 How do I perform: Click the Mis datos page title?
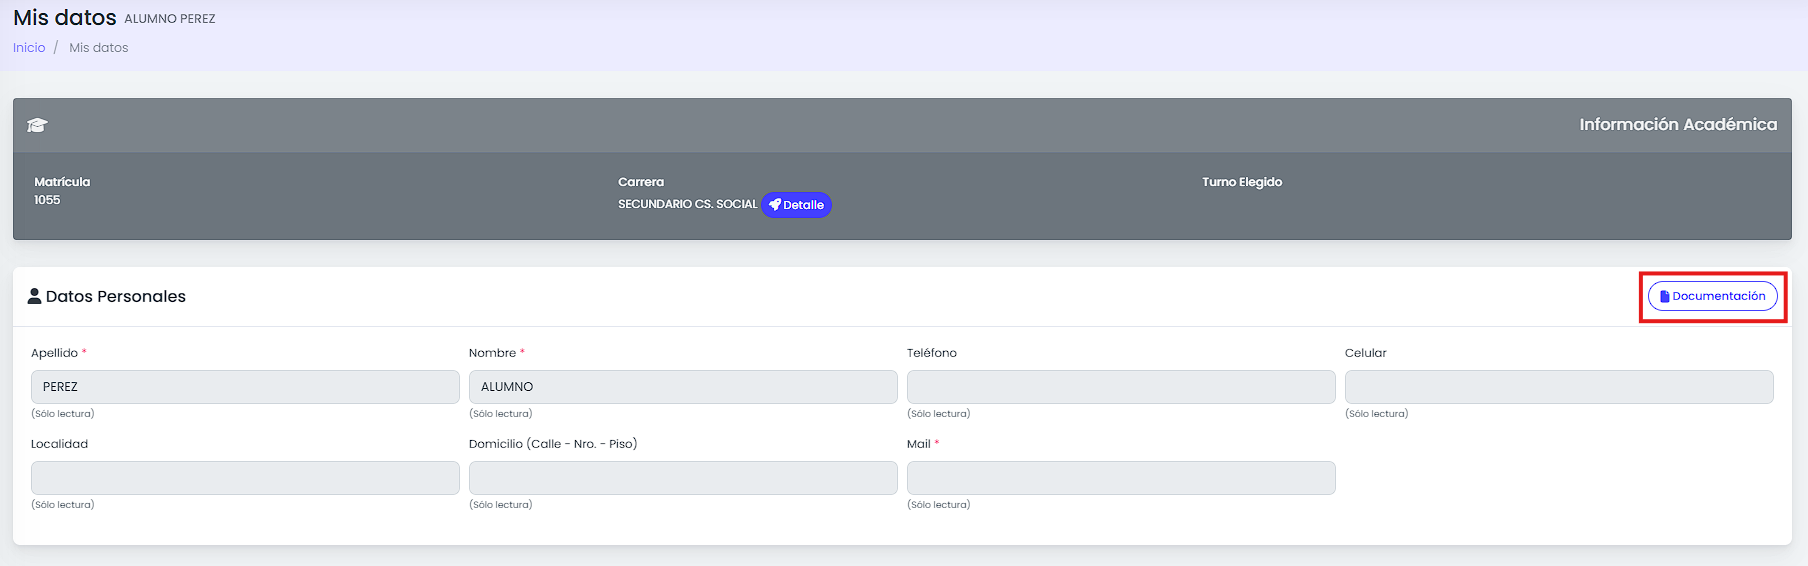click(65, 18)
